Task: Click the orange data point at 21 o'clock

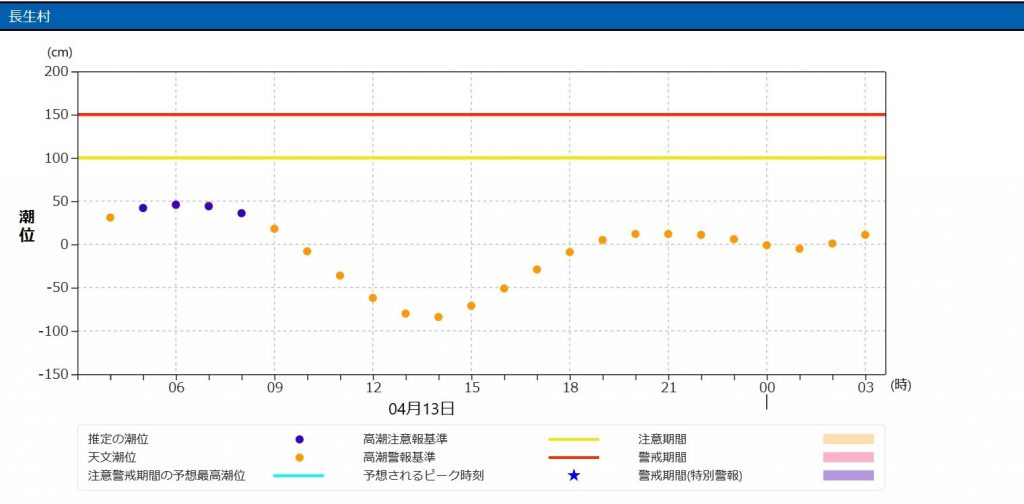Action: [668, 234]
